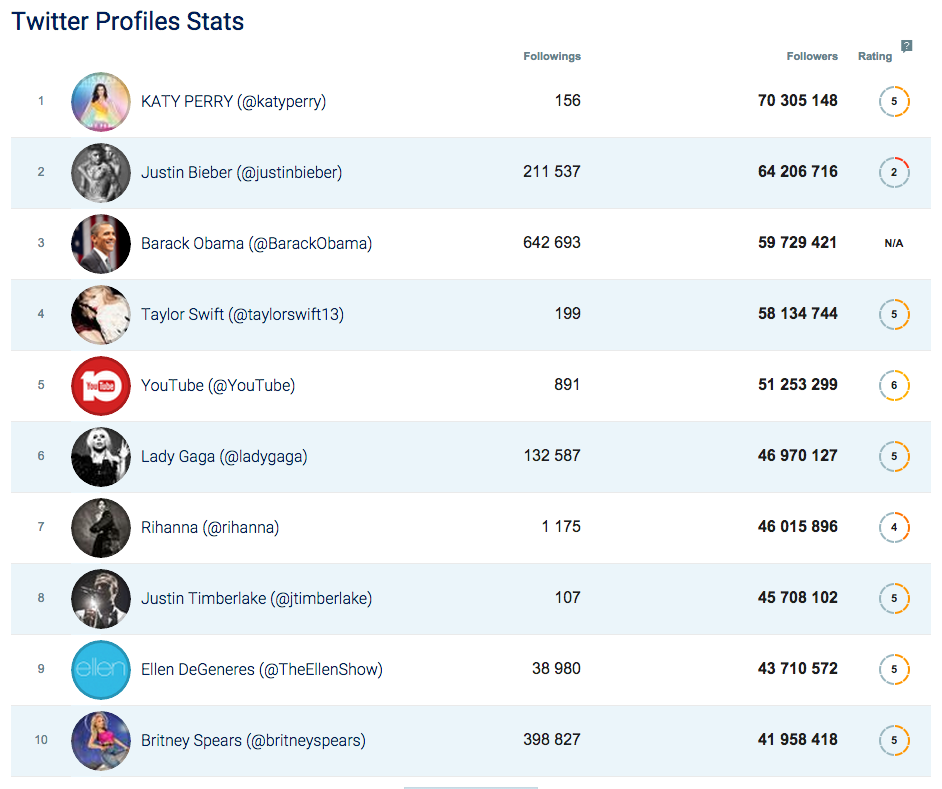Open Lady Gaga (@ladygaga) profile link

(x=224, y=456)
